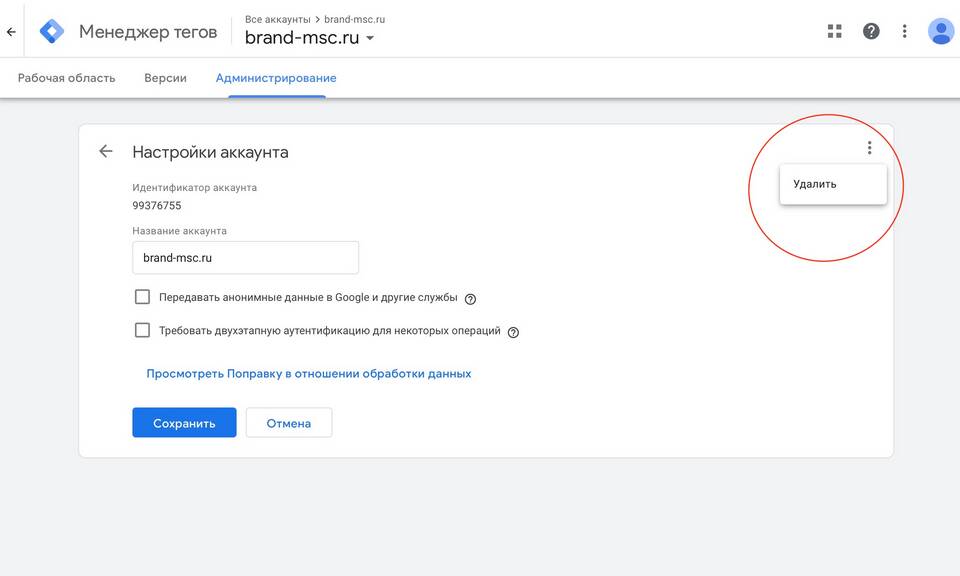
Task: Click help icon next to anonymous data option
Action: (x=470, y=298)
